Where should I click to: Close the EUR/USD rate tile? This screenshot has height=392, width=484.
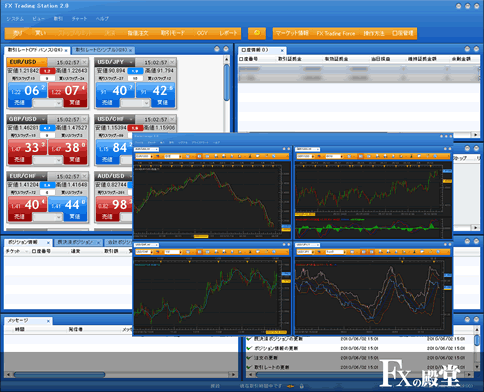click(85, 62)
